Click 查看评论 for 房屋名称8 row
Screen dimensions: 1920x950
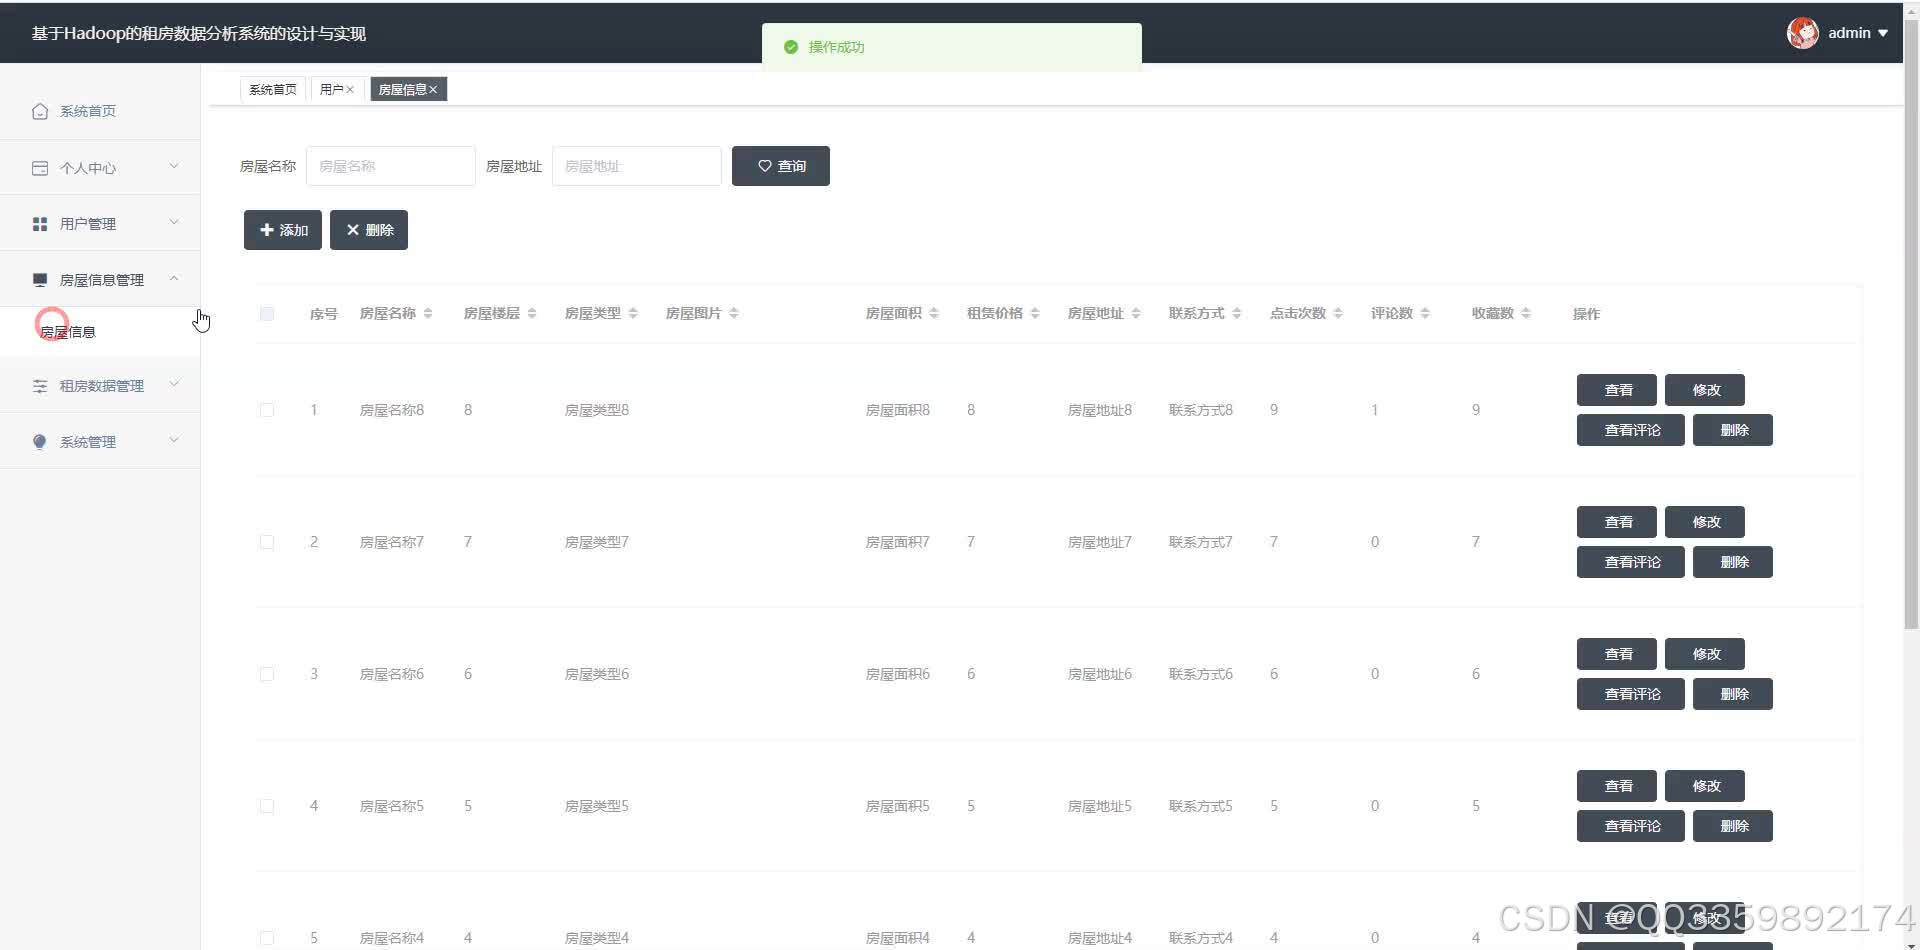[x=1631, y=430]
